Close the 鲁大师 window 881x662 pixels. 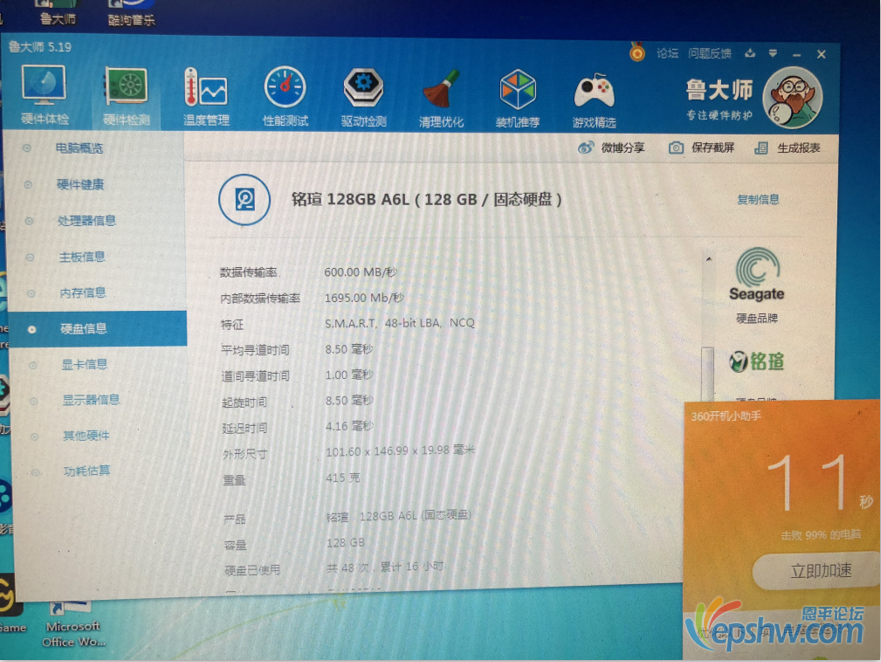(x=821, y=55)
